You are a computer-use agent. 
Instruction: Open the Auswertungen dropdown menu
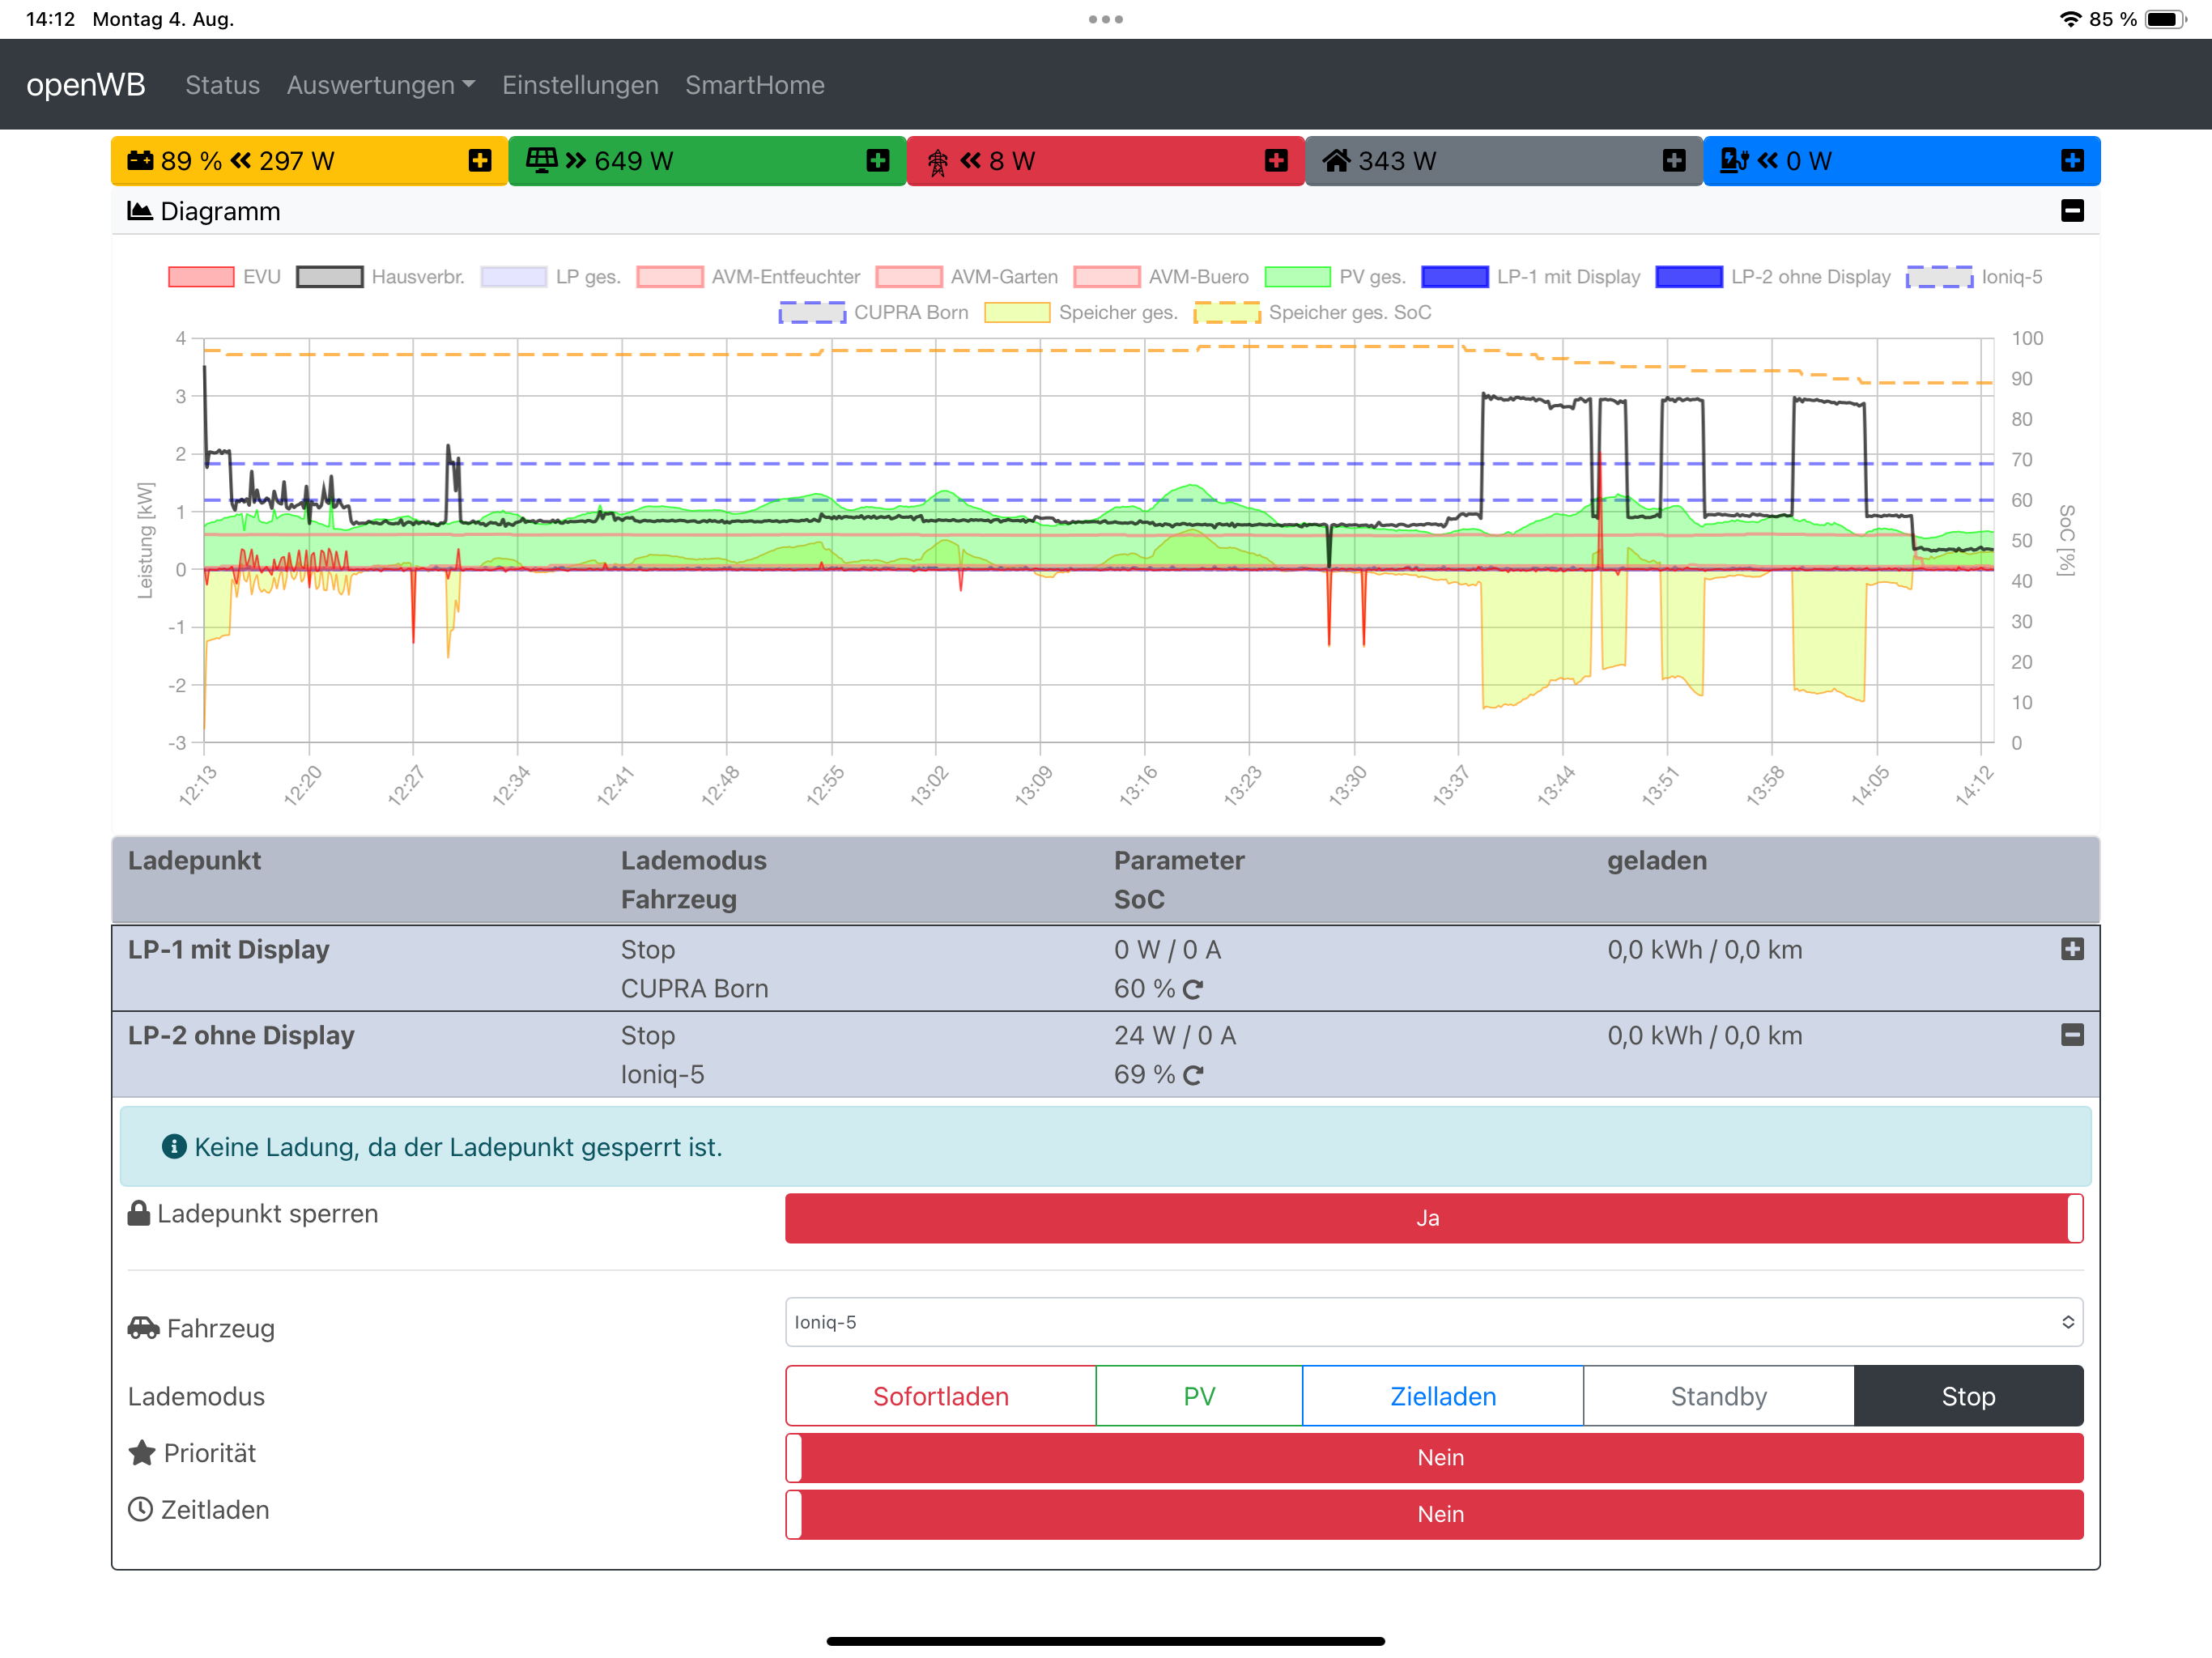[380, 85]
